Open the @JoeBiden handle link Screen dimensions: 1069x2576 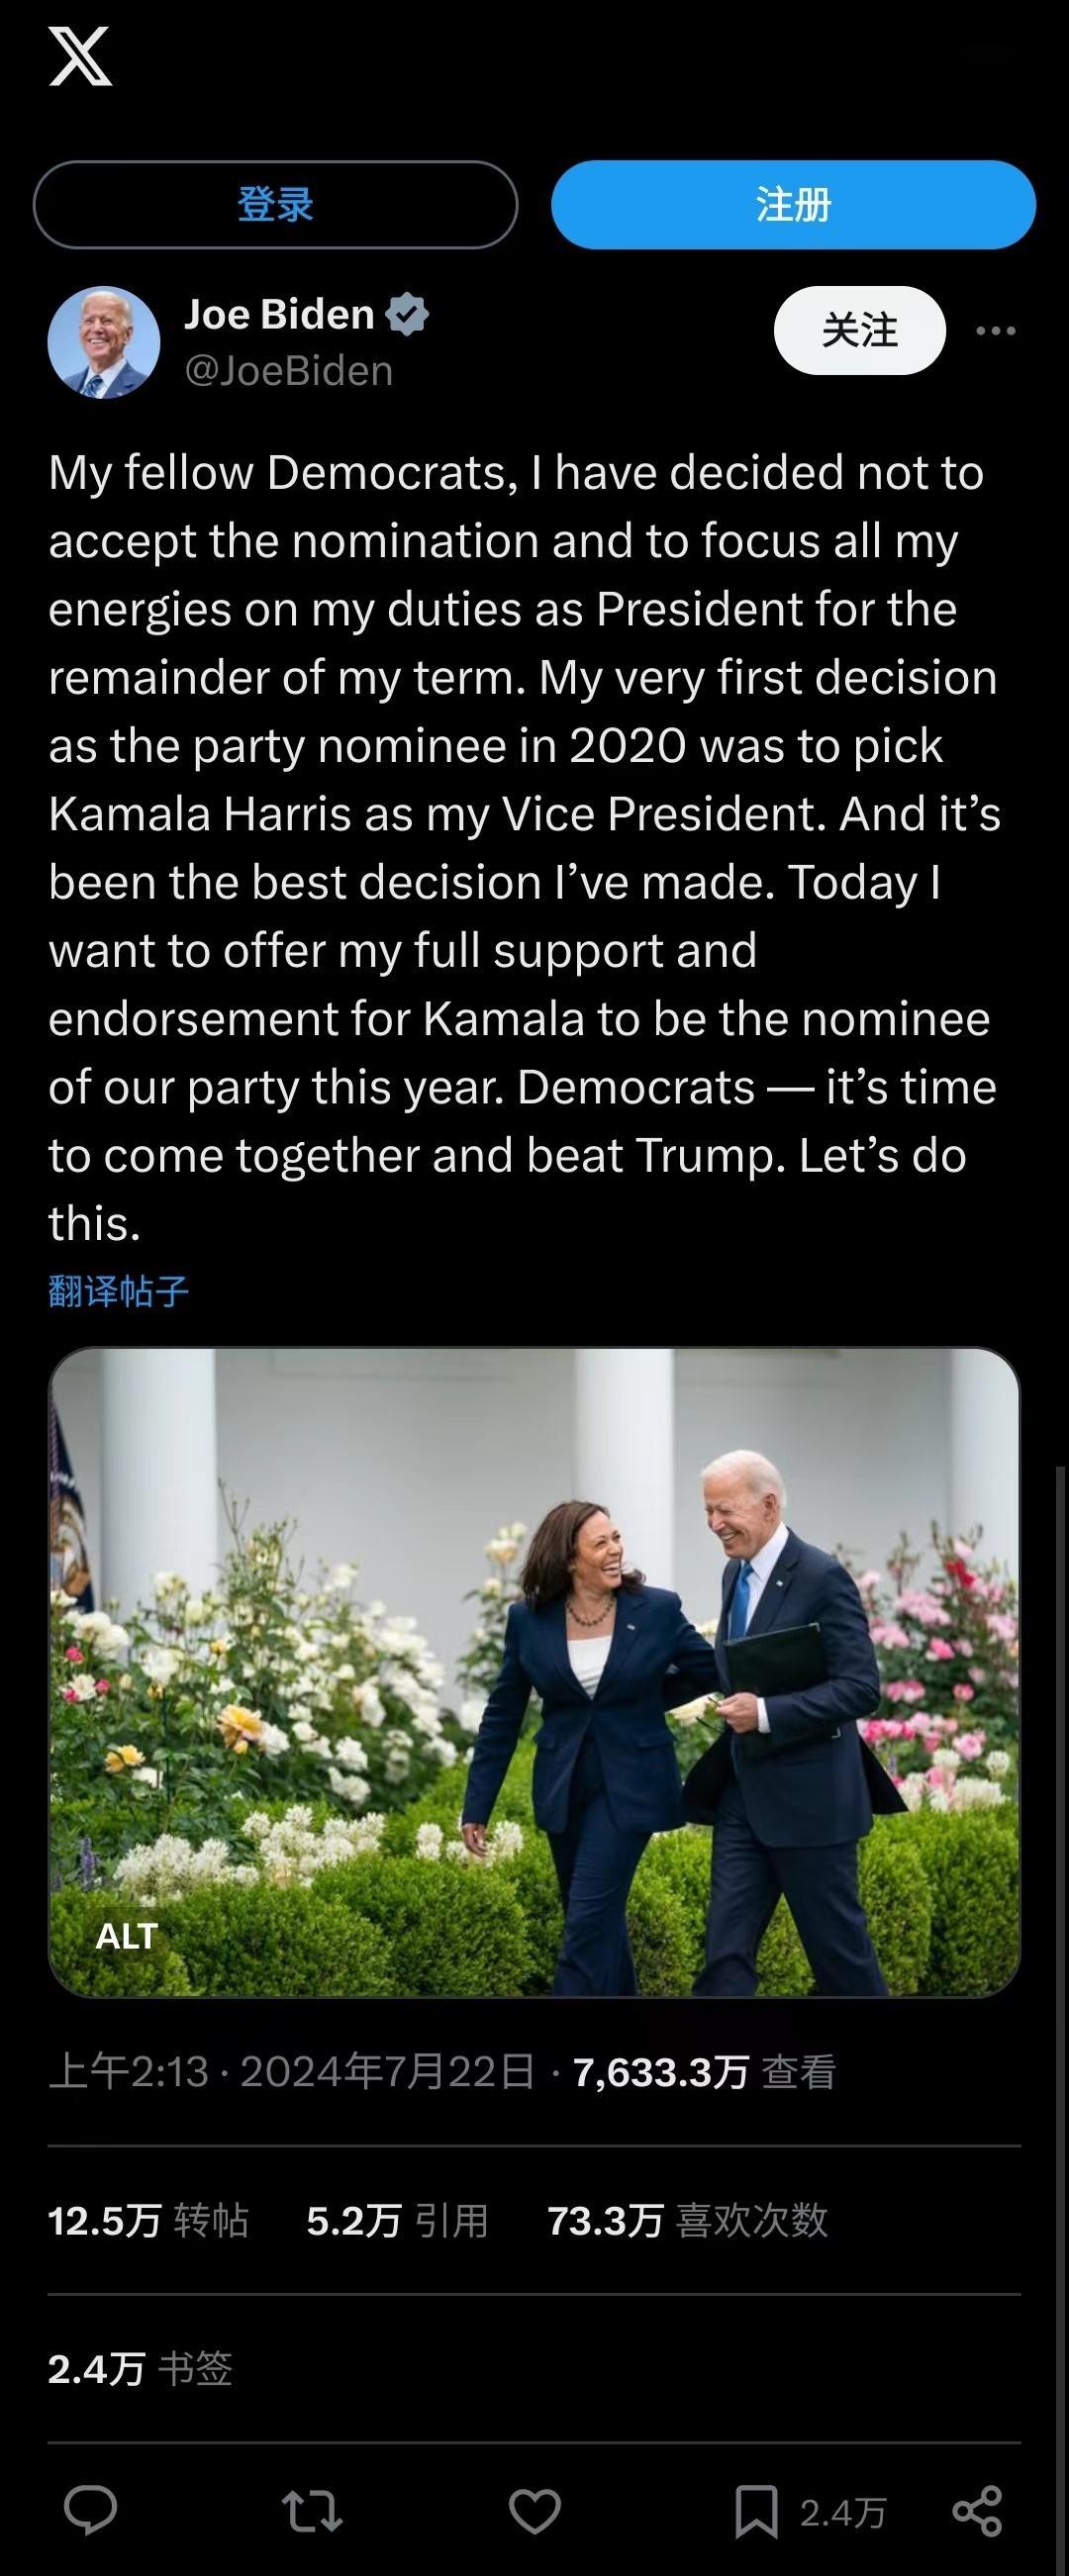pyautogui.click(x=289, y=371)
